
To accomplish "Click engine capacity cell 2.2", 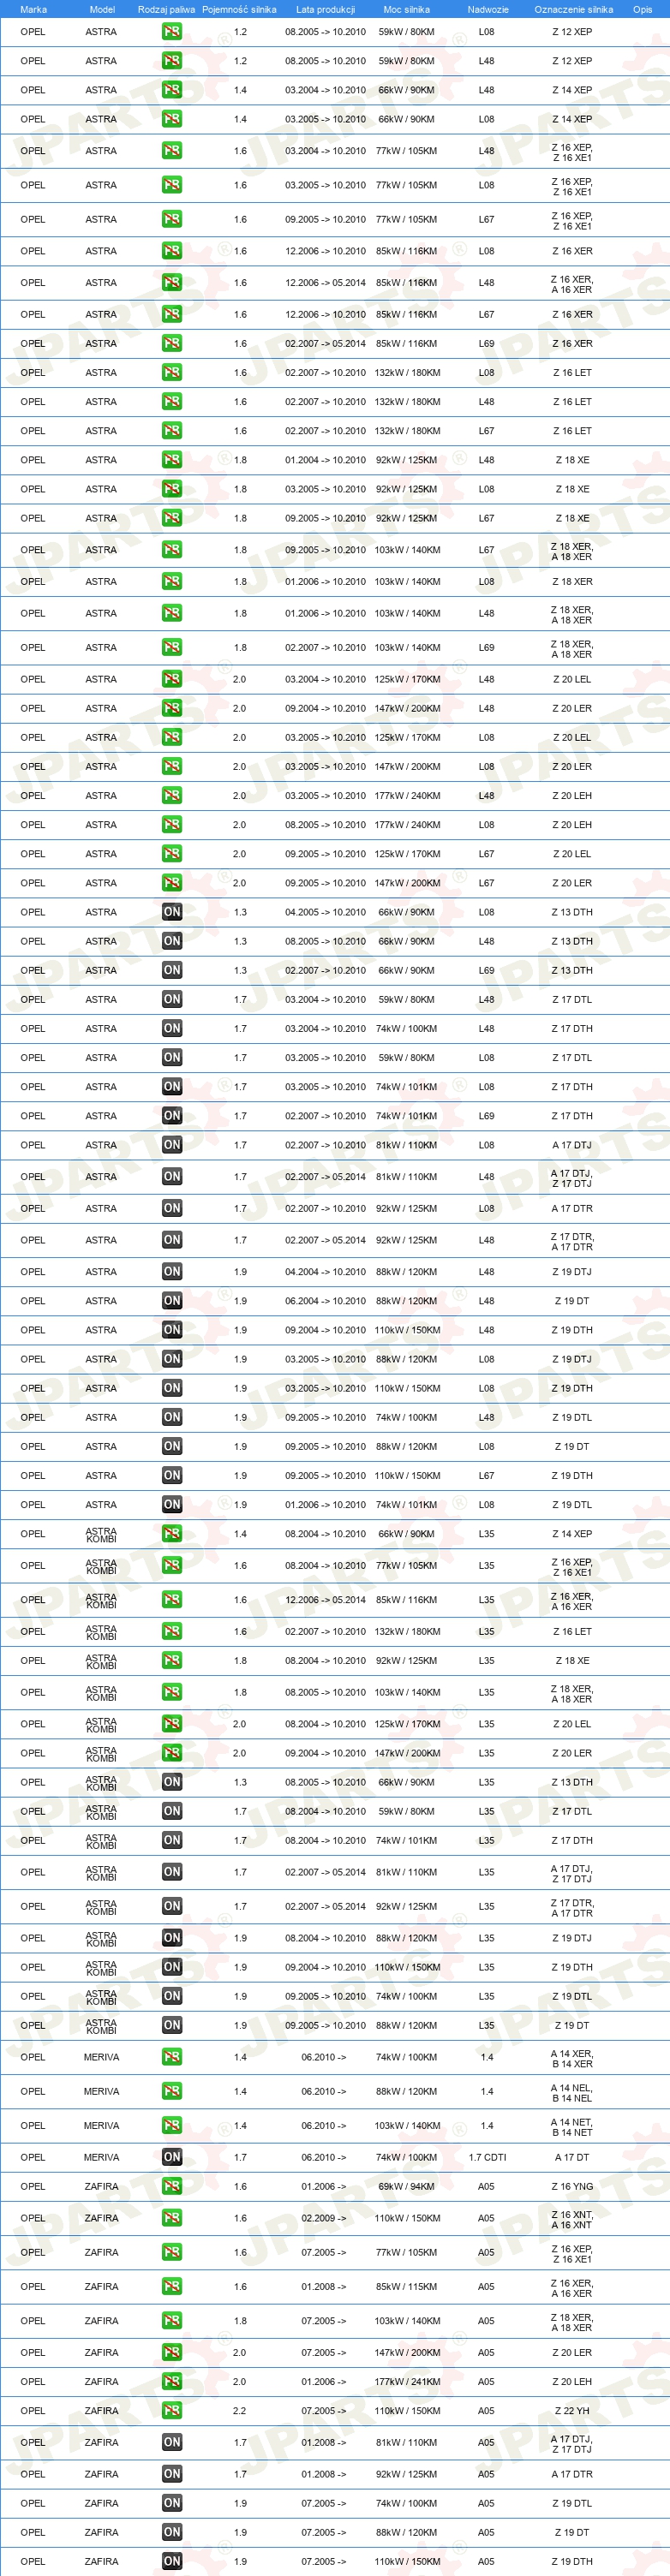I will point(240,2411).
